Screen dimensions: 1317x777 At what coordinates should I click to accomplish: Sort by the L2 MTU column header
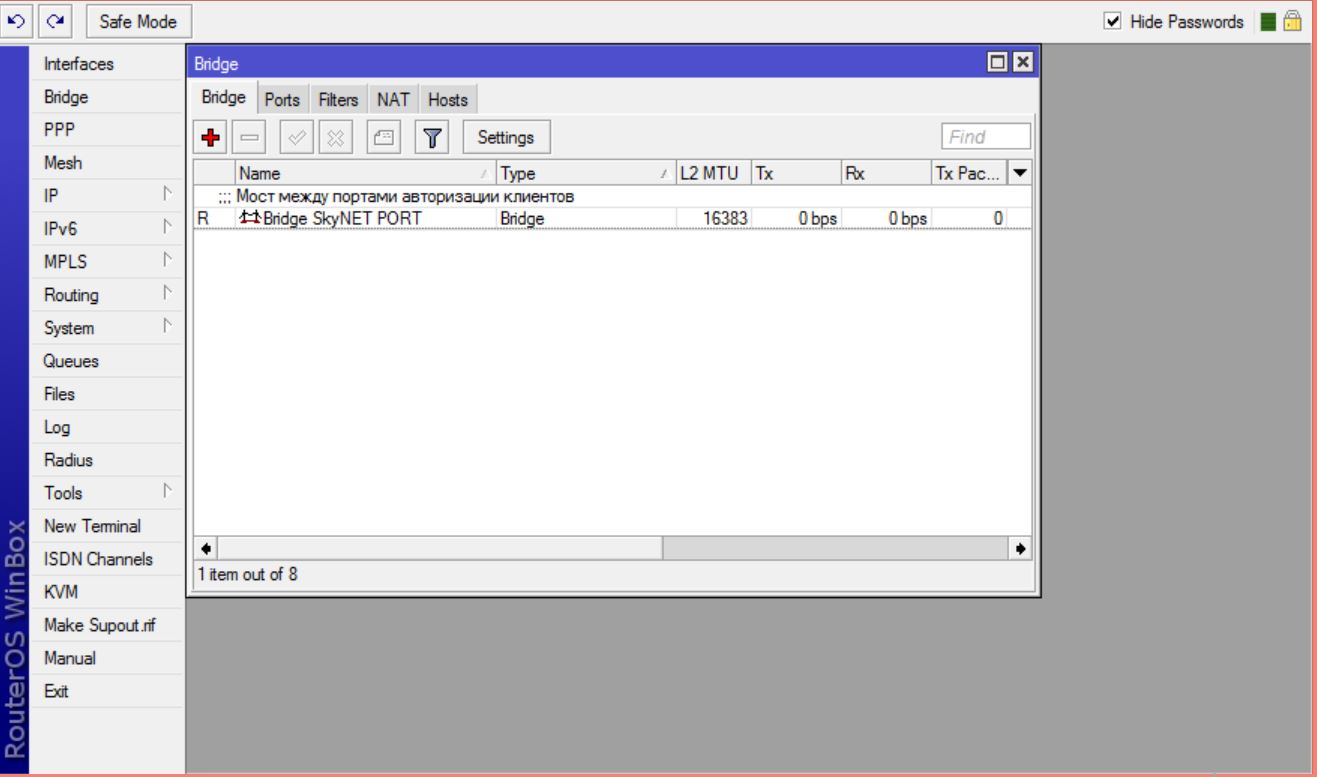pyautogui.click(x=714, y=172)
